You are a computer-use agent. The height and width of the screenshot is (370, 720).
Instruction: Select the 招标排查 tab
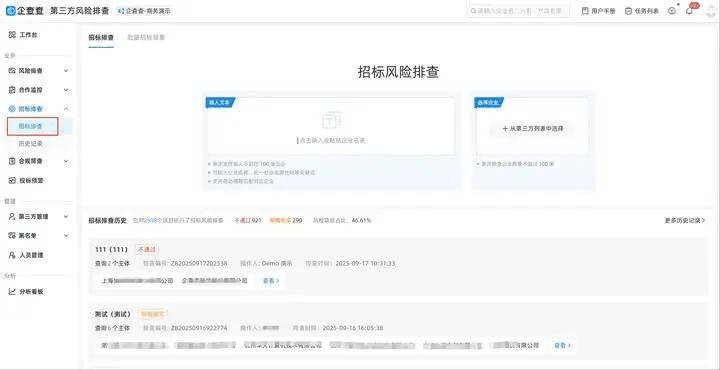[x=101, y=38]
